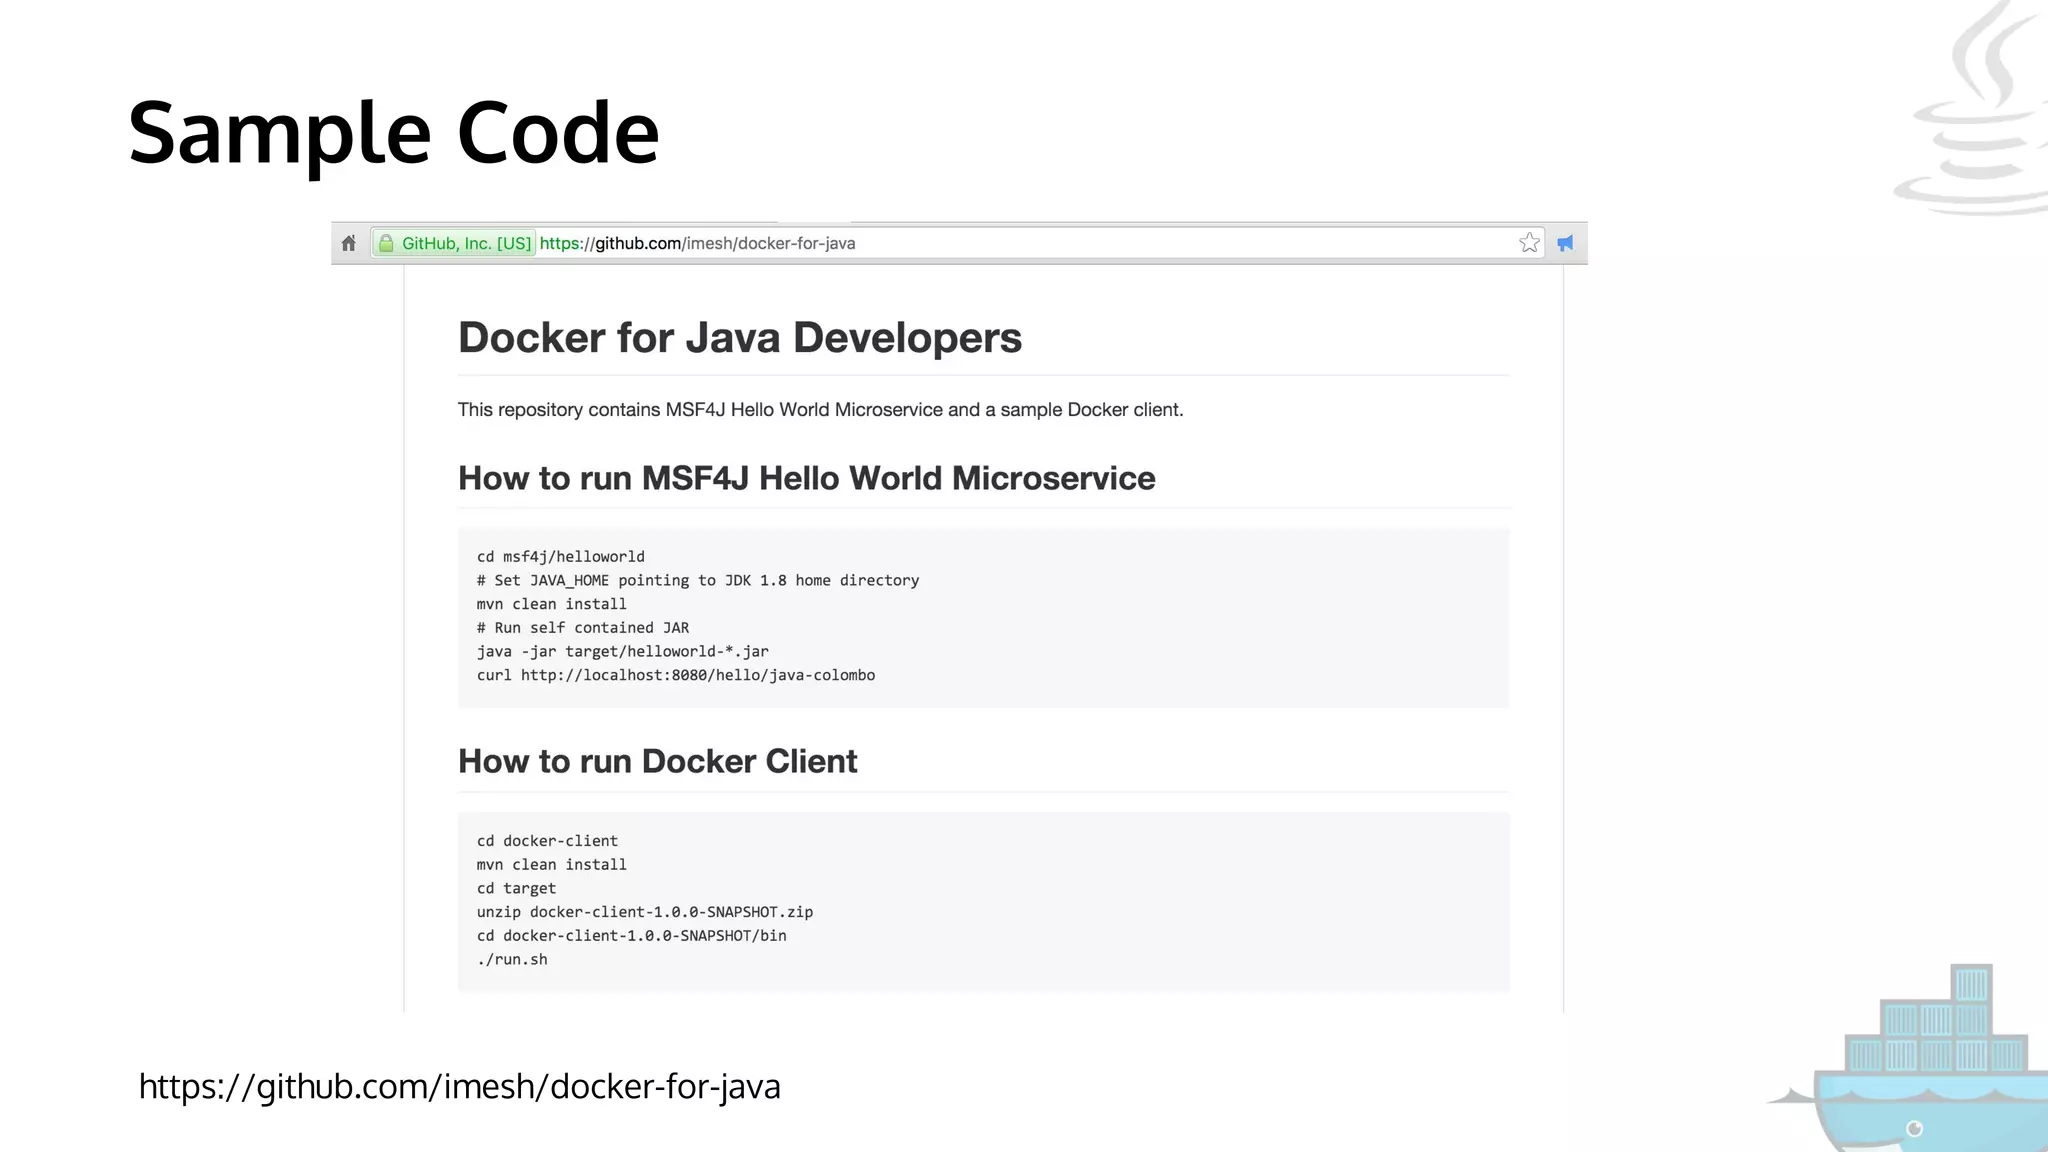Click the cd msf4j/helloworld command line
The height and width of the screenshot is (1152, 2048).
pos(560,557)
